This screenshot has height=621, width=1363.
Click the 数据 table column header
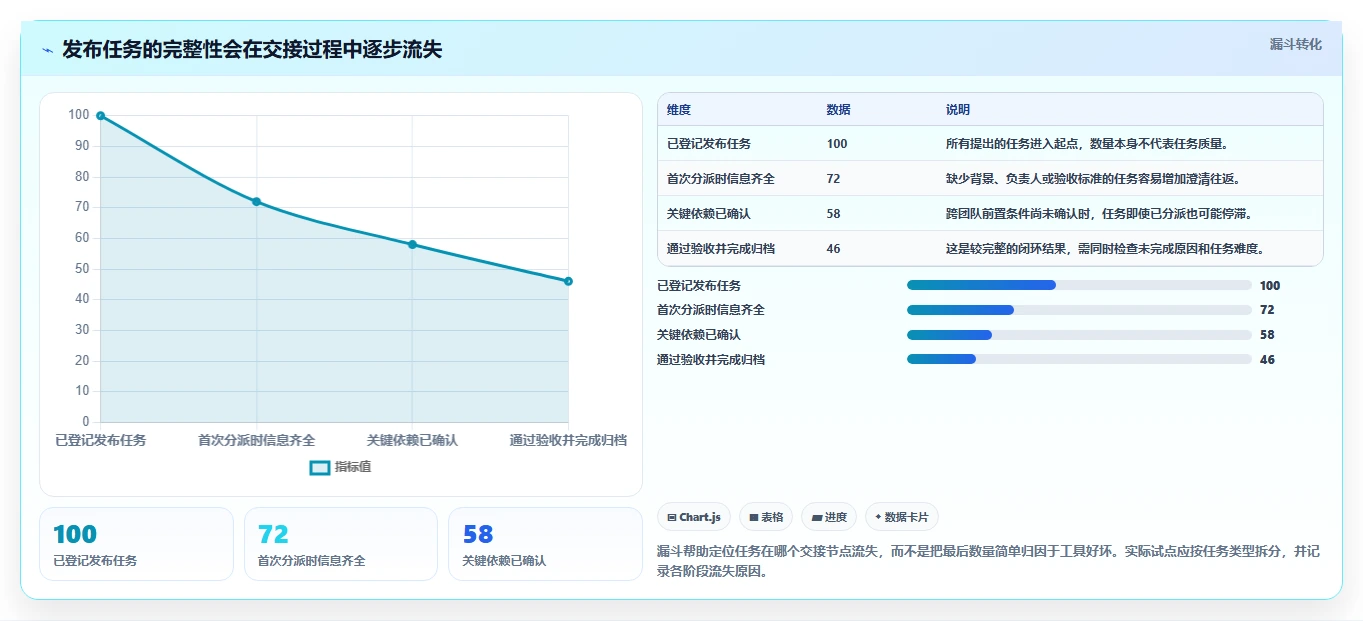839,110
